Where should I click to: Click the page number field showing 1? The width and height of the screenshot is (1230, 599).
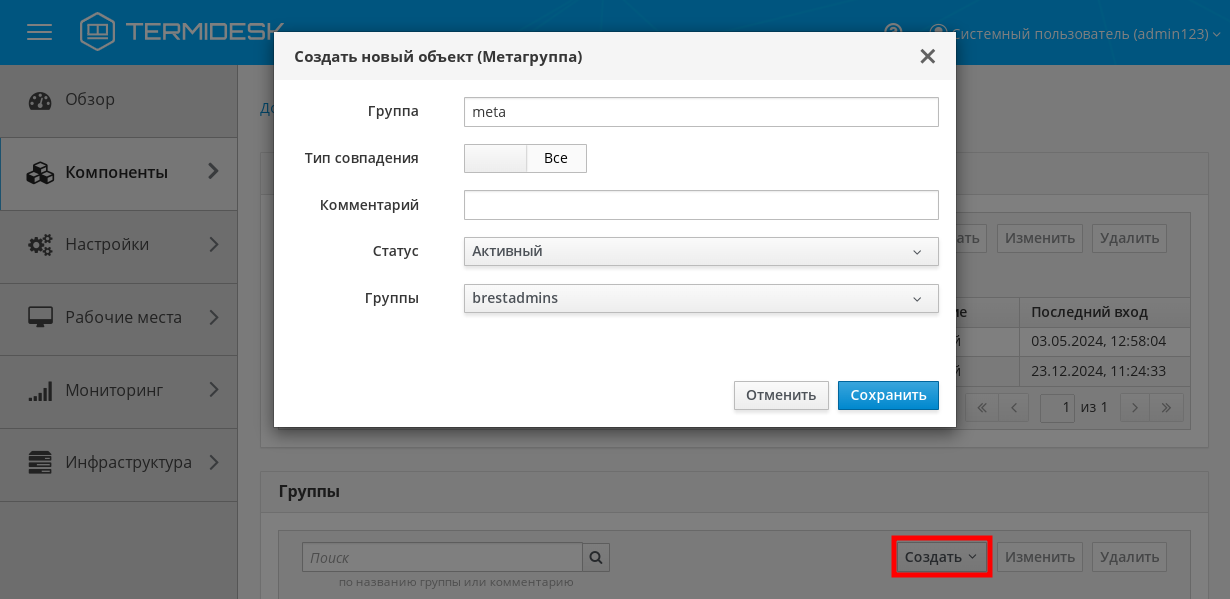[x=1058, y=407]
